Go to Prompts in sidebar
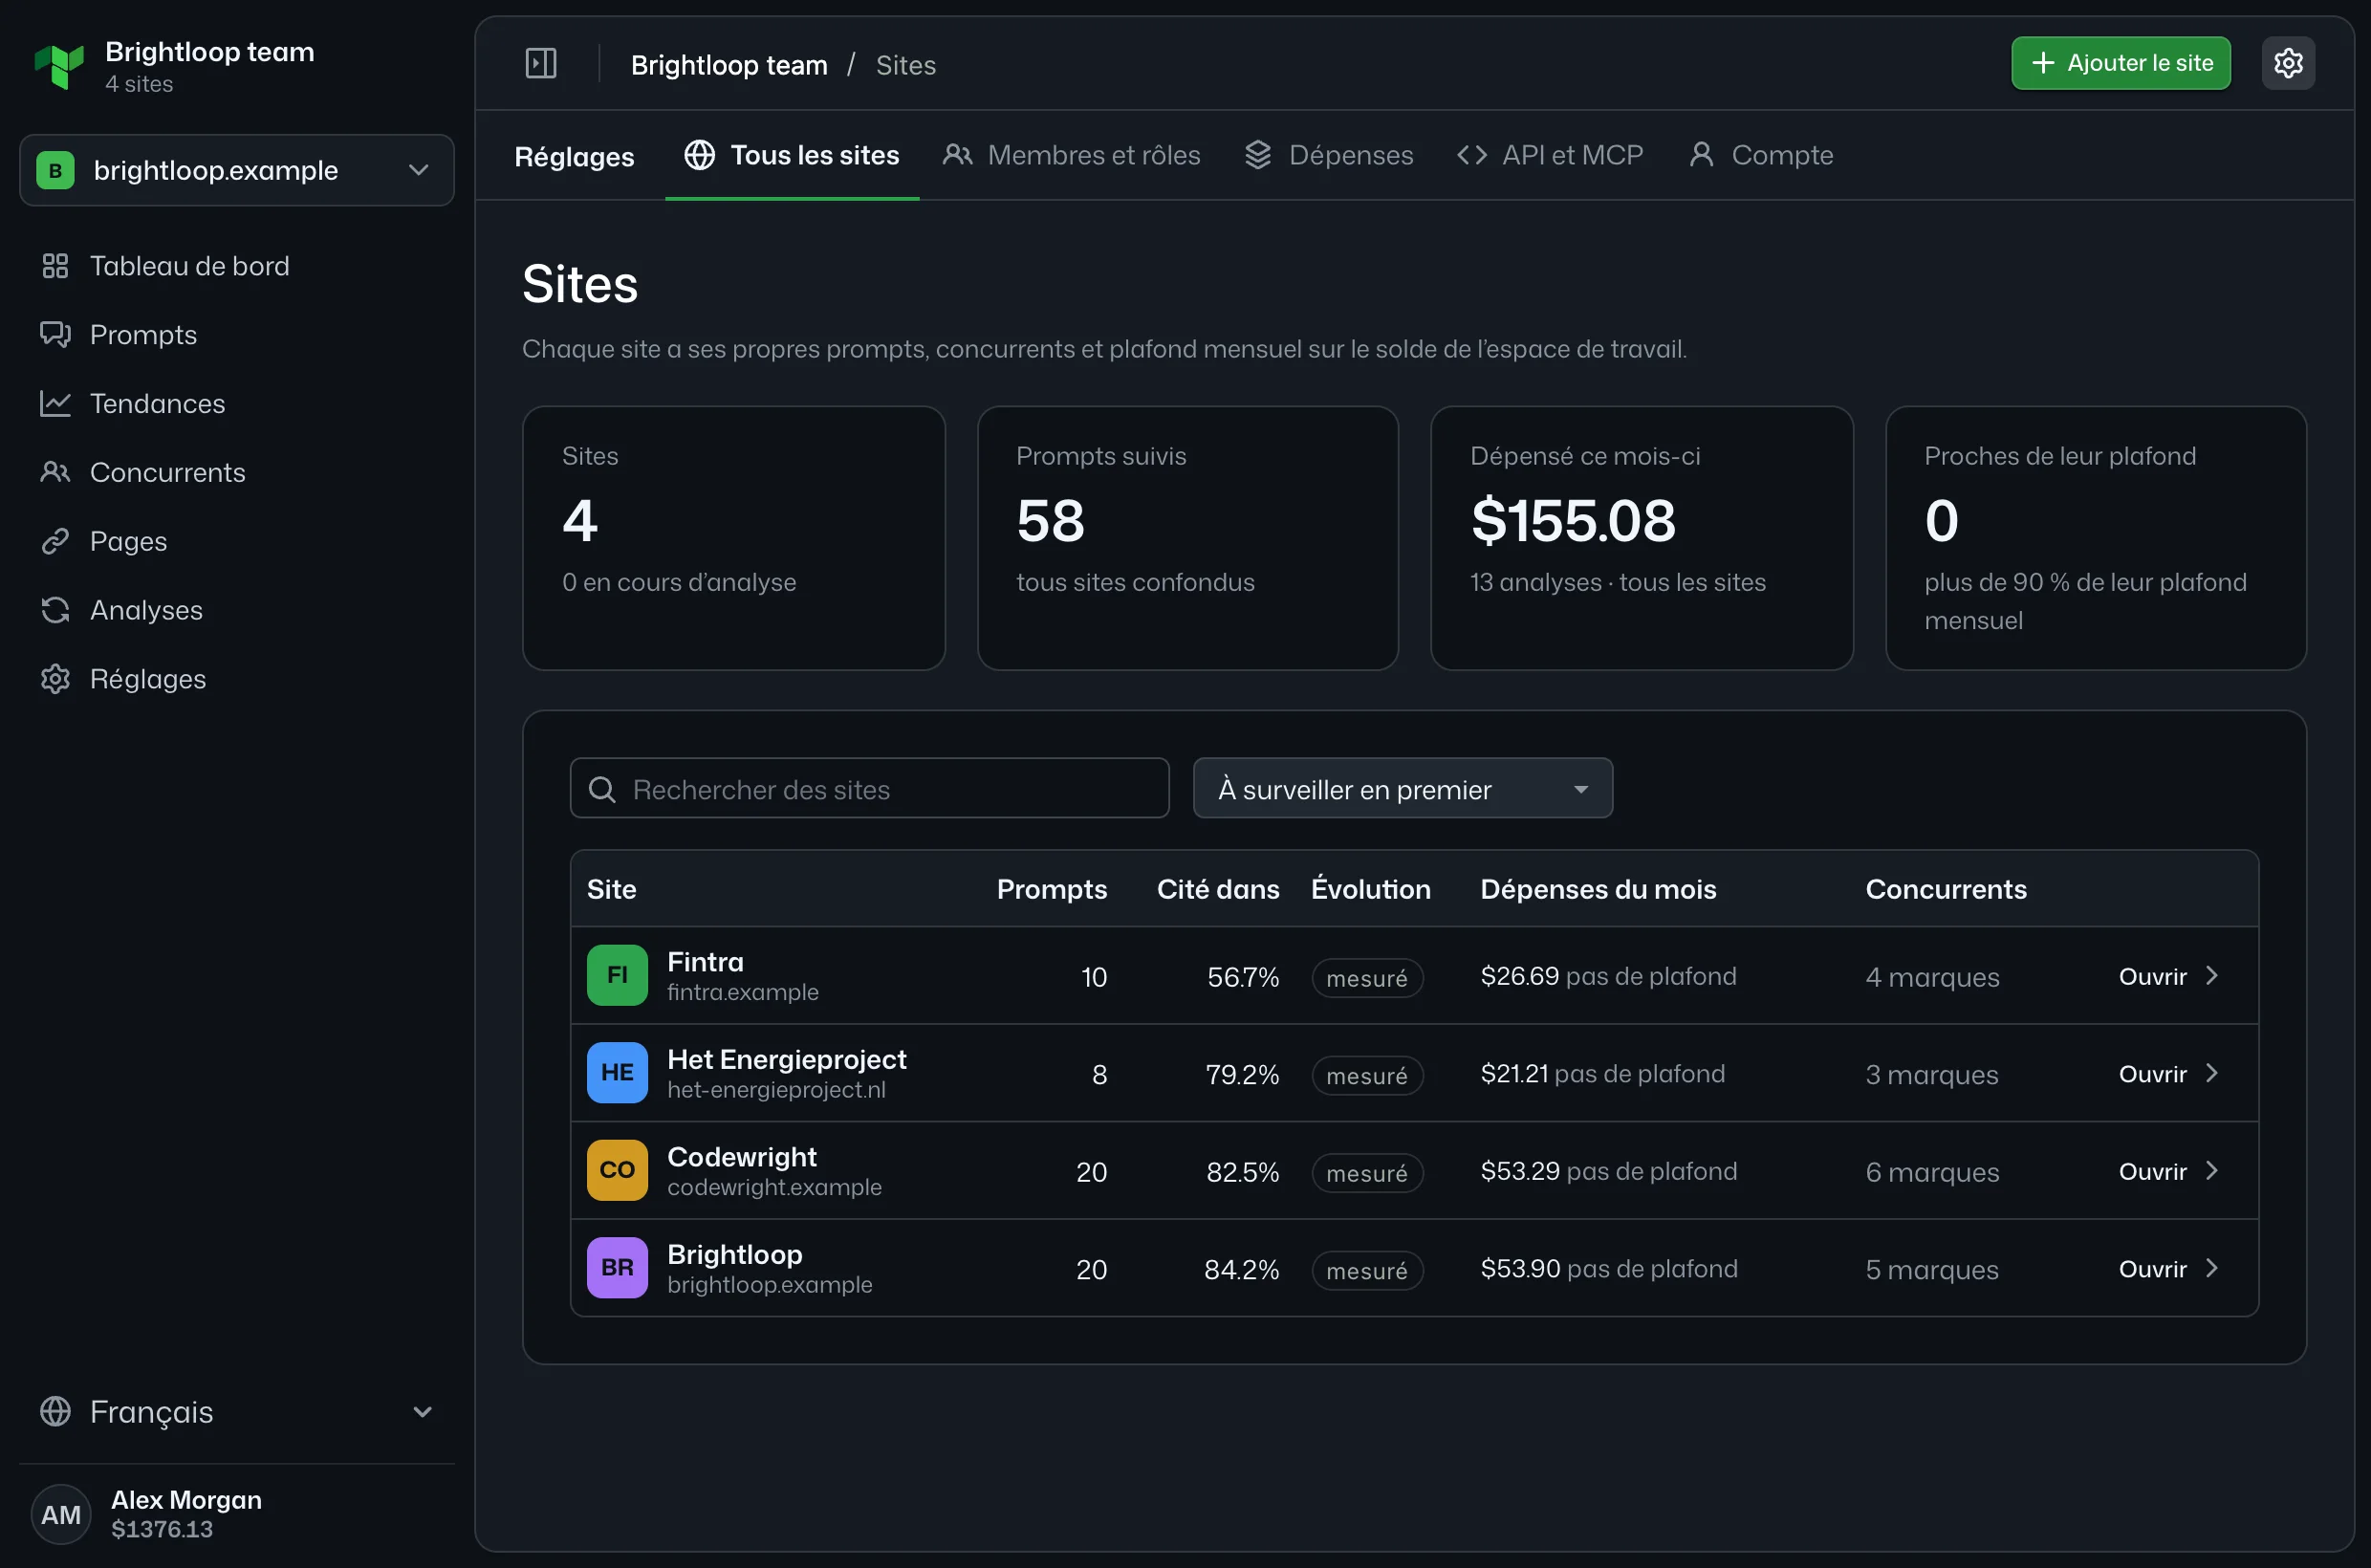The height and width of the screenshot is (1568, 2371). click(x=237, y=335)
